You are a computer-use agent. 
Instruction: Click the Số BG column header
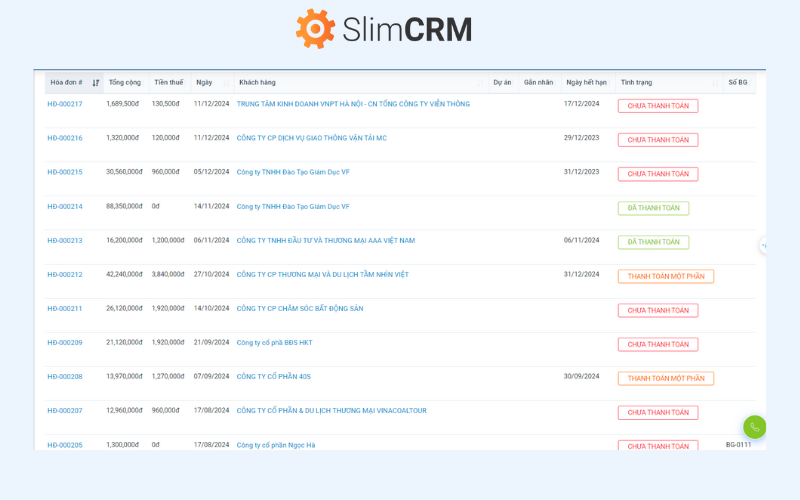coord(739,82)
